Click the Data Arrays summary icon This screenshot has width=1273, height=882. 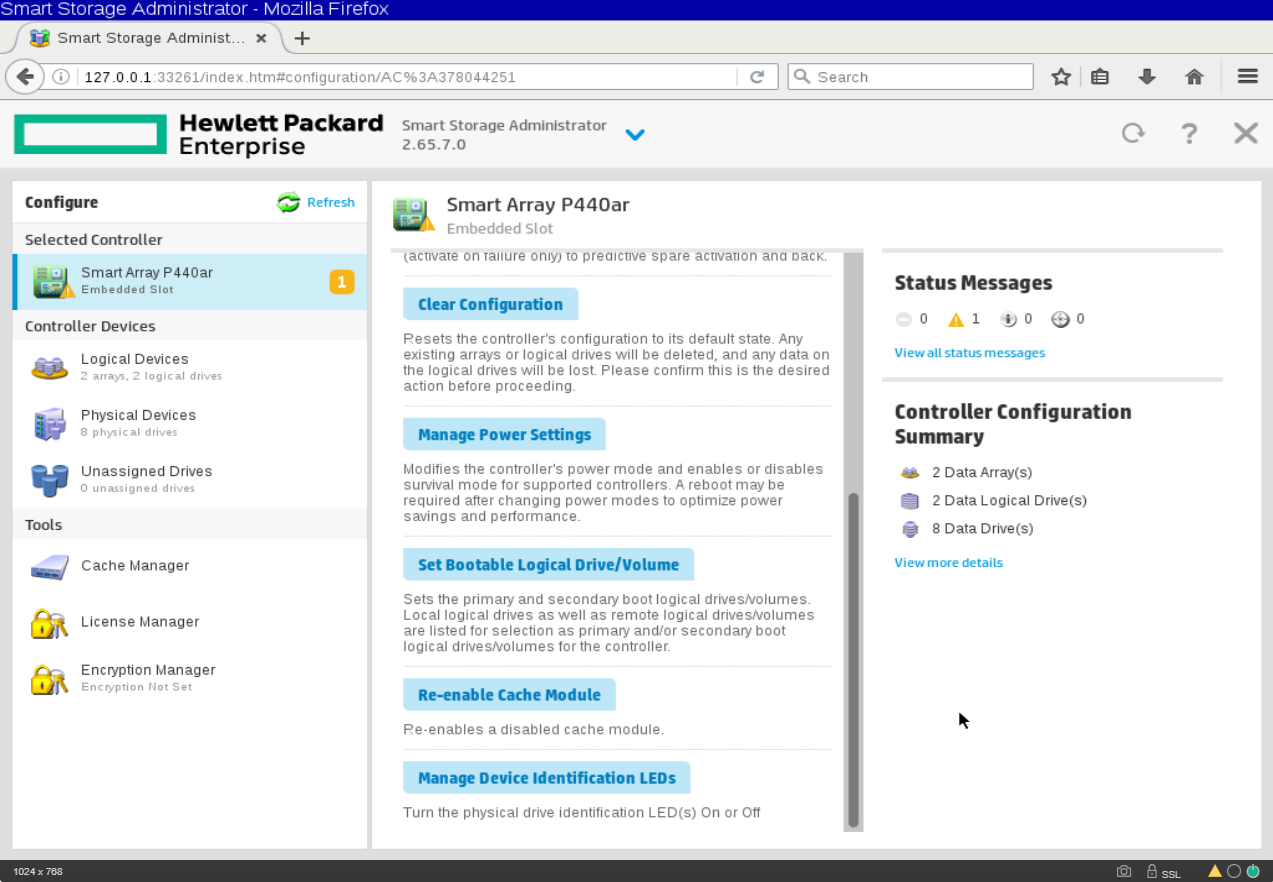point(909,473)
